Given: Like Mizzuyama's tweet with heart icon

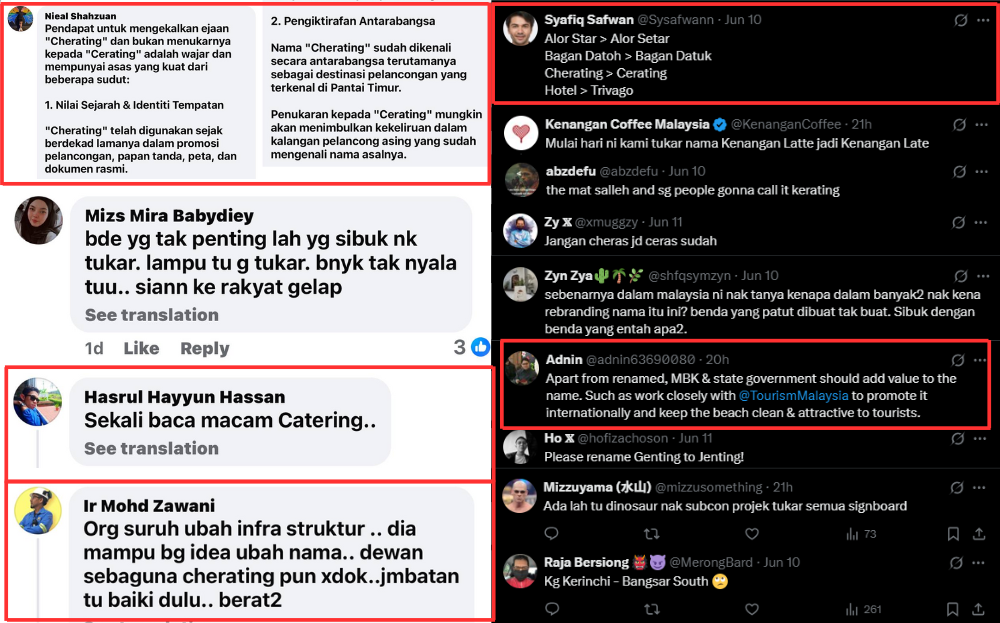Looking at the screenshot, I should coord(752,534).
